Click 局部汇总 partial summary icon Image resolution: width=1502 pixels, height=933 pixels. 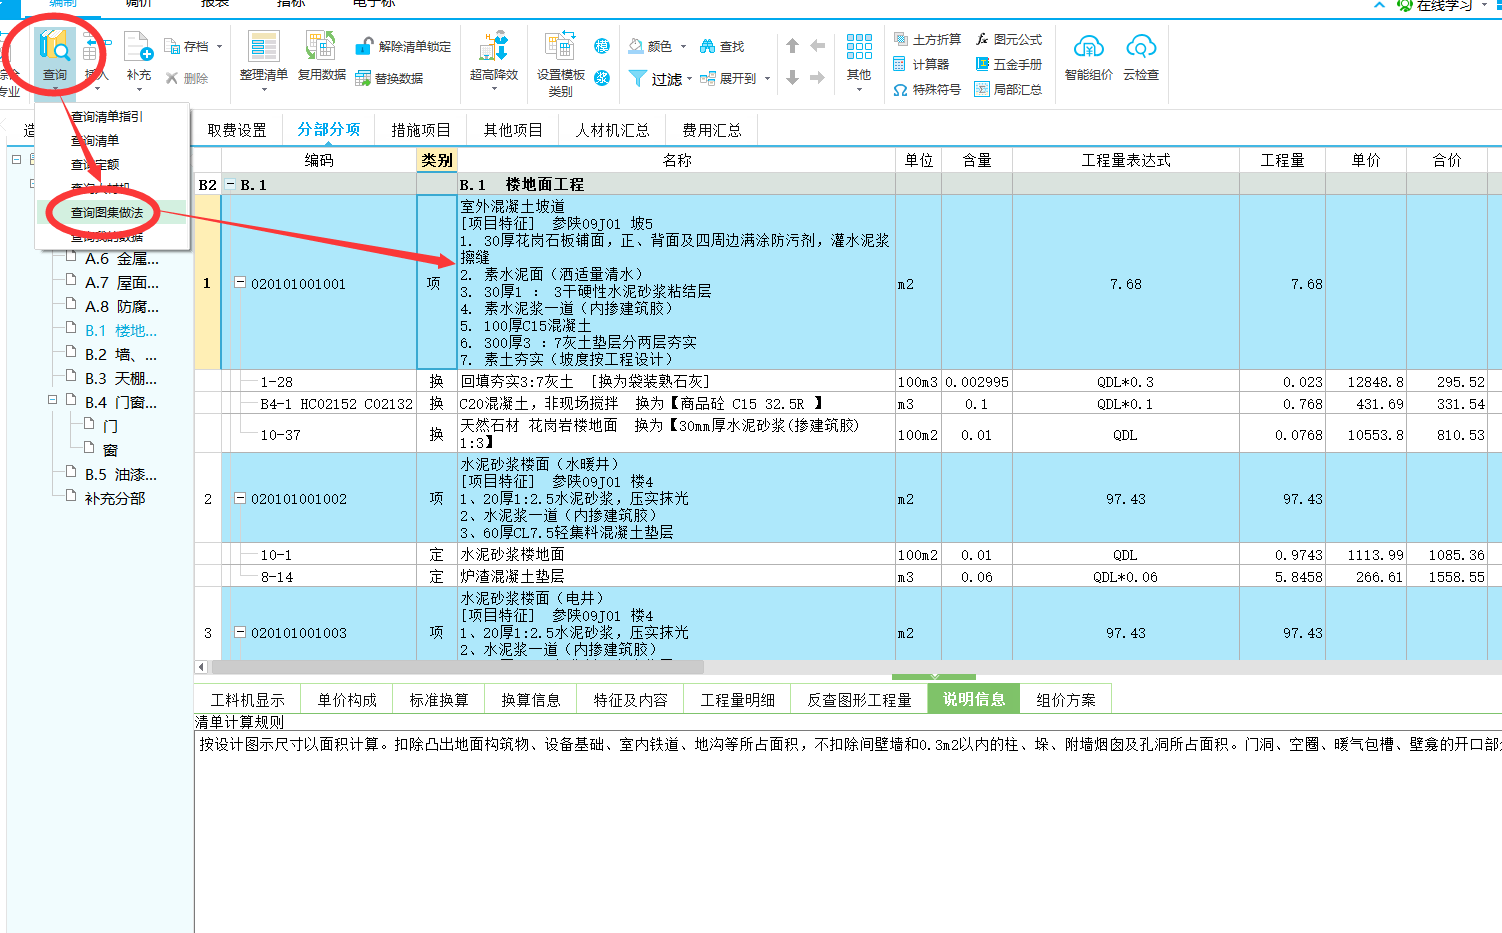coord(982,90)
